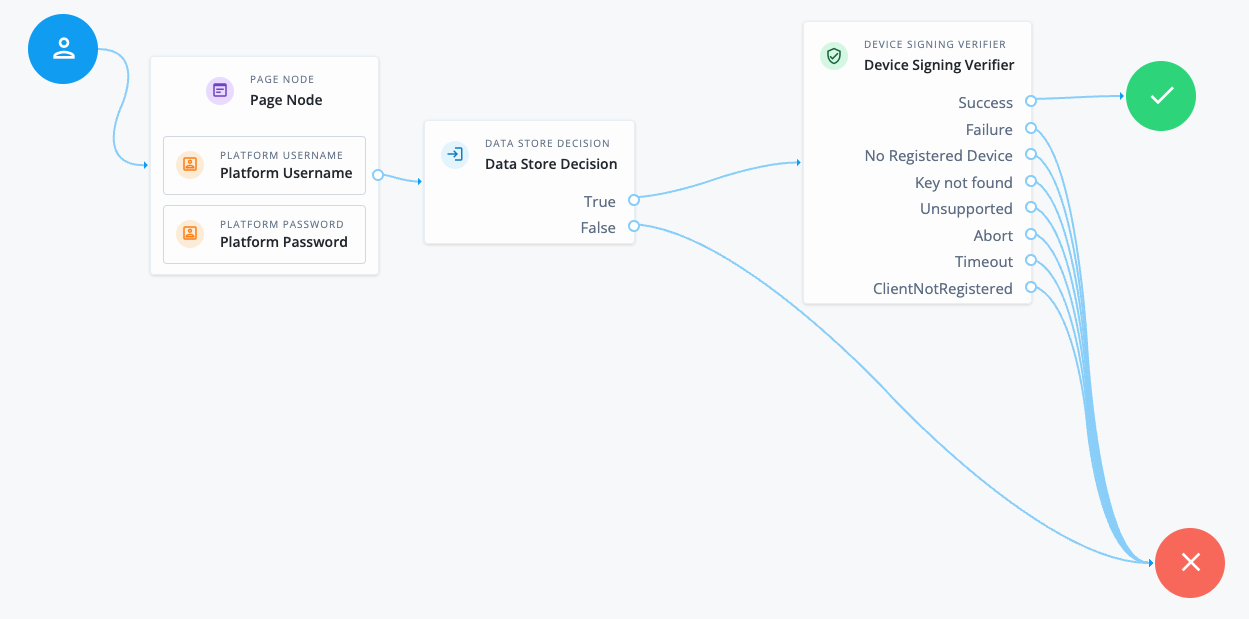
Task: Click the Device Signing Verifier shield icon
Action: coord(833,56)
